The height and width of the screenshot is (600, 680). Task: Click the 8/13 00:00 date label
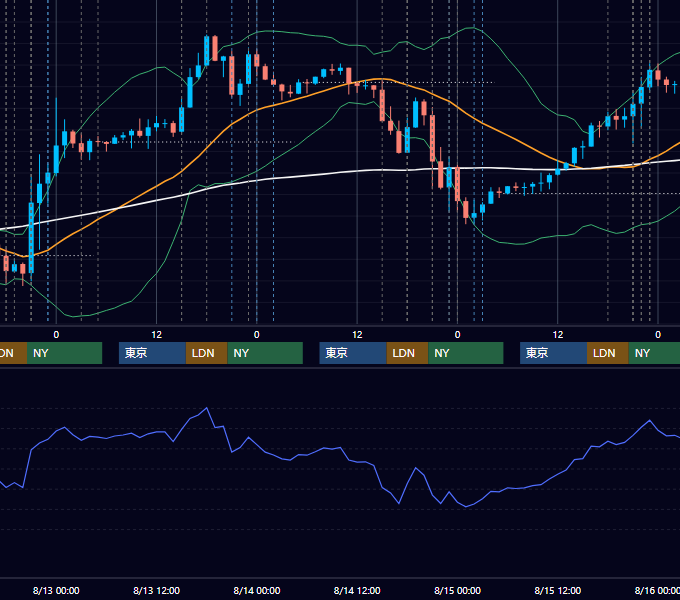(56, 590)
